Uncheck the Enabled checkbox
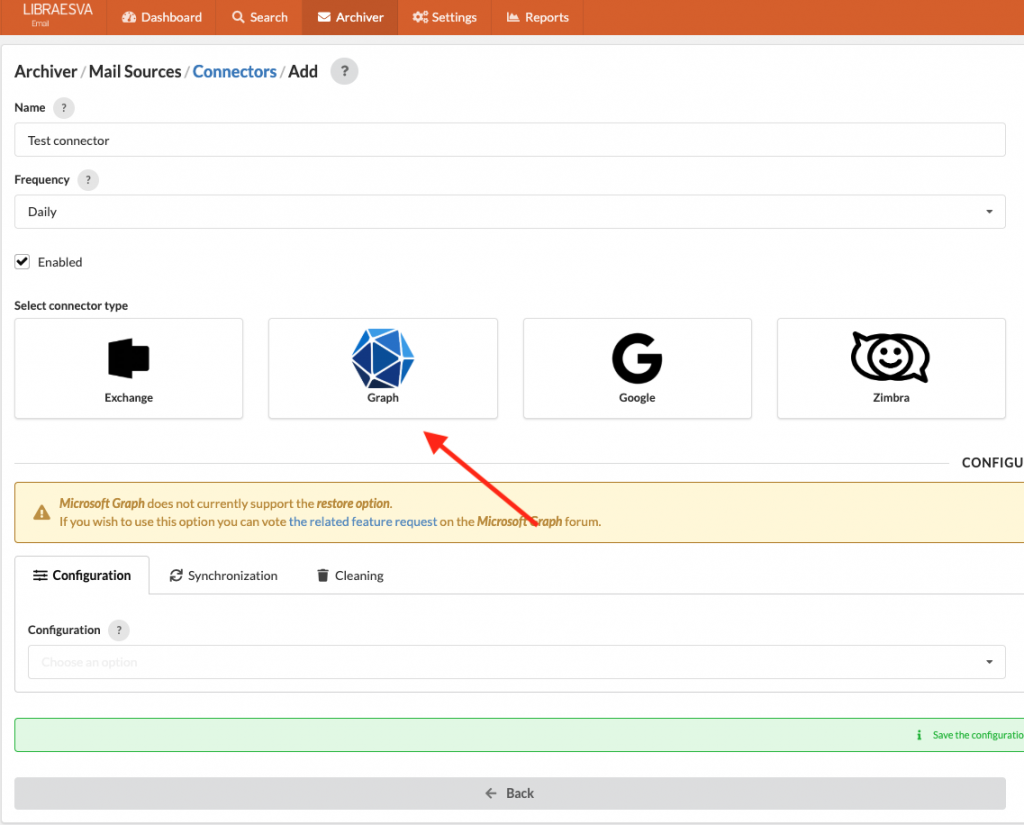 pos(22,262)
